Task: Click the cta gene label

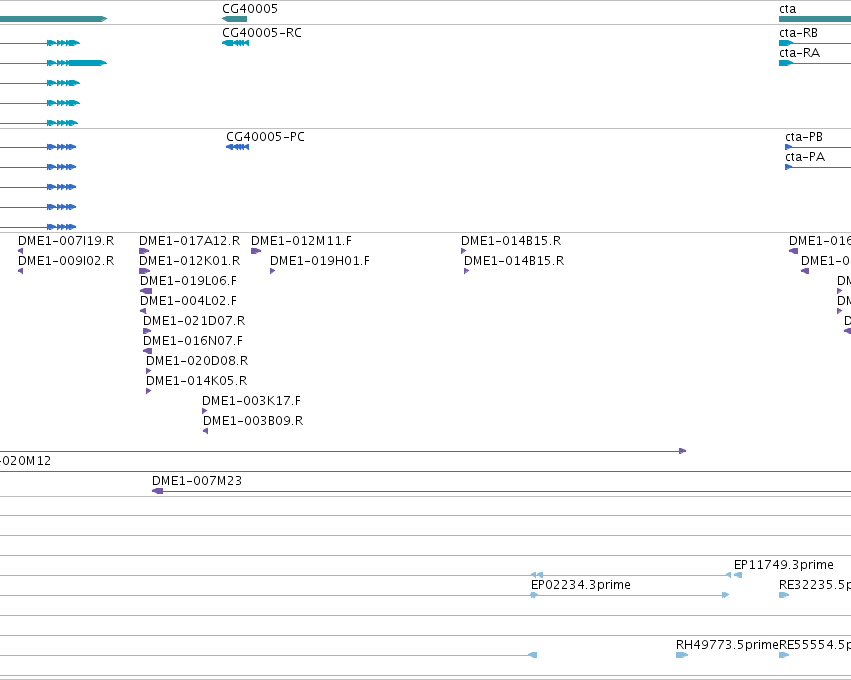Action: (x=788, y=9)
